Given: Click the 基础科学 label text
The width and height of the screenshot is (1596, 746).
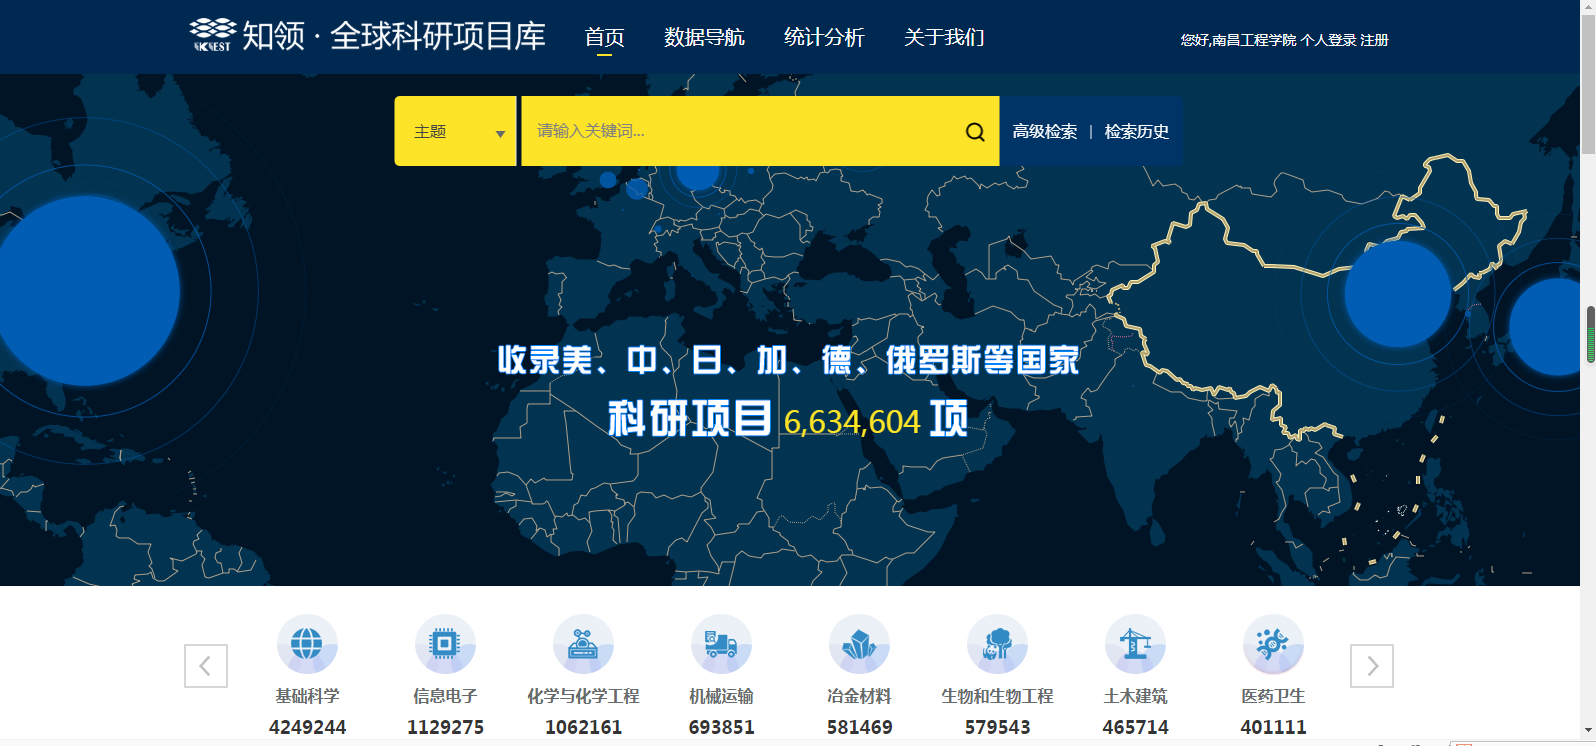Looking at the screenshot, I should (x=307, y=696).
